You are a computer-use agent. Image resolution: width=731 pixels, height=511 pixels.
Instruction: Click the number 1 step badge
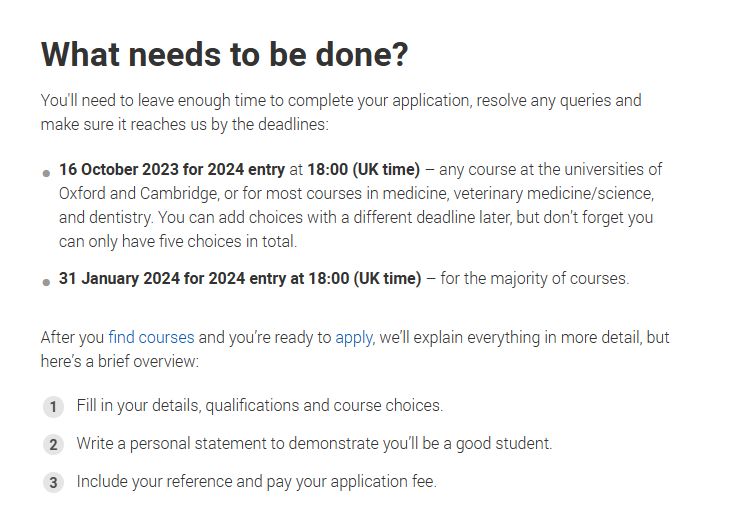click(x=53, y=407)
